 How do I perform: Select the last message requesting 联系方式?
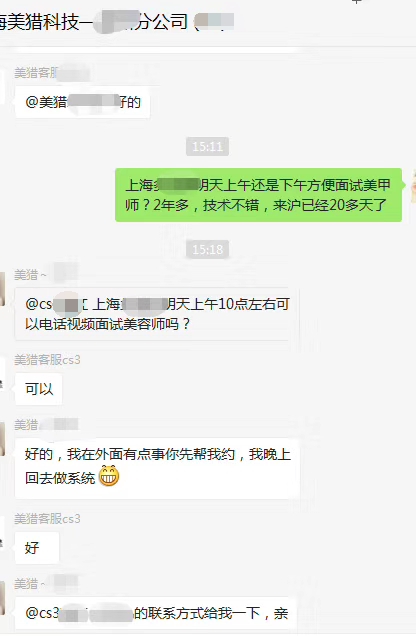pos(157,613)
